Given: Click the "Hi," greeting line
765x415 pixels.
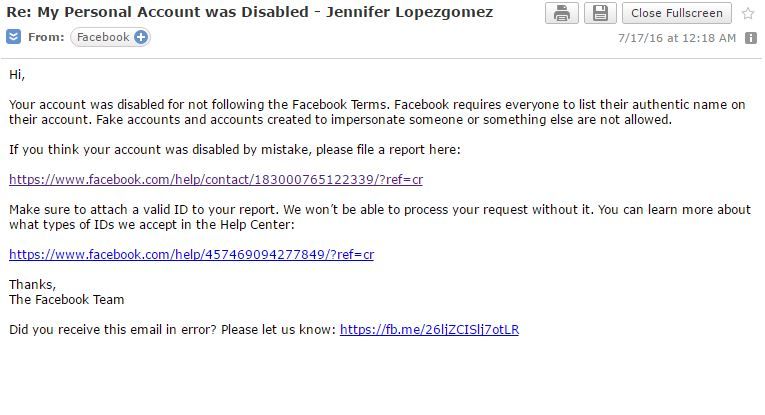Looking at the screenshot, I should tap(17, 75).
